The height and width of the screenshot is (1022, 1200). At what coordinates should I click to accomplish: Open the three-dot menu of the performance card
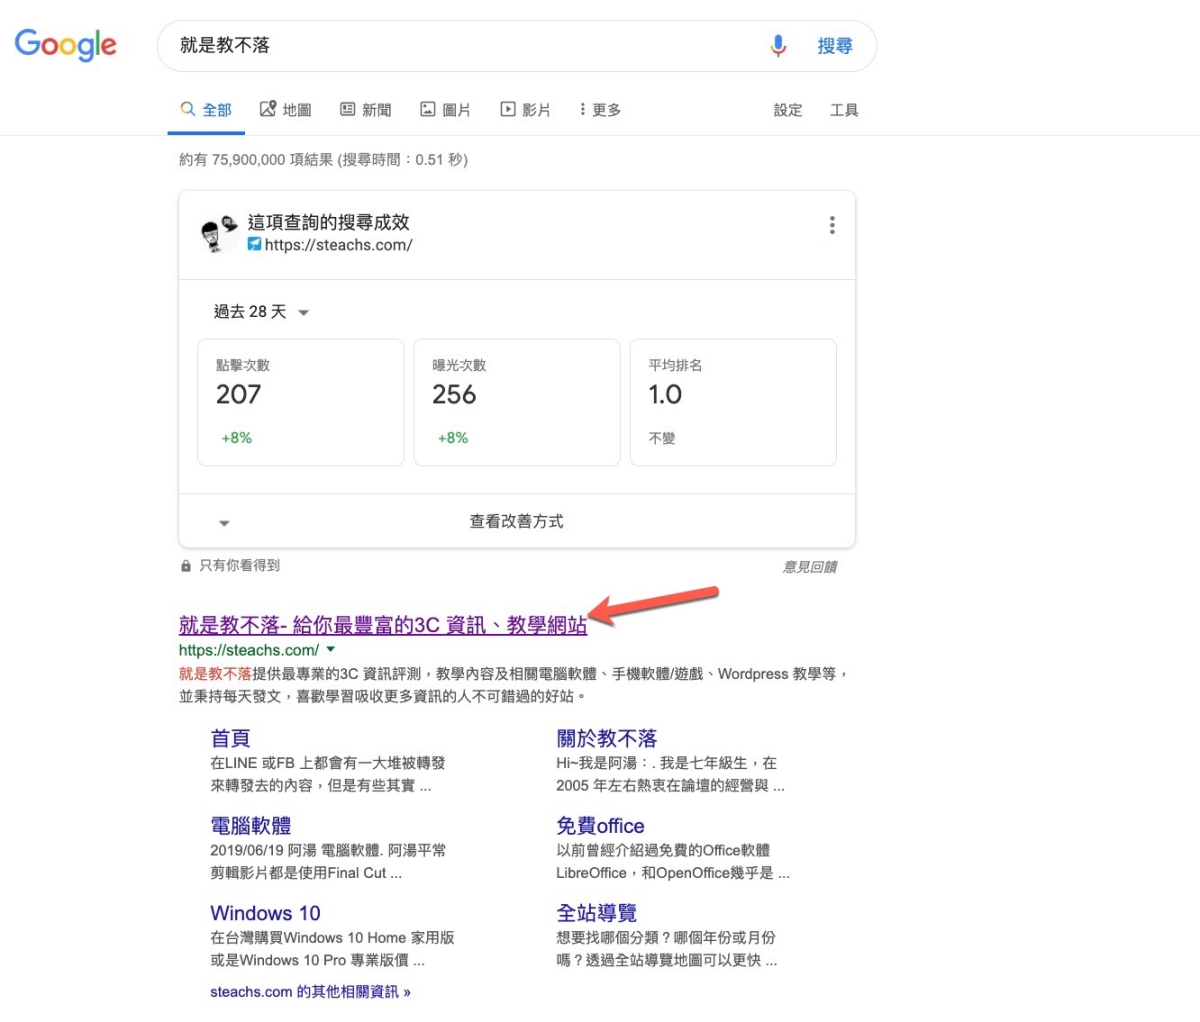(832, 225)
